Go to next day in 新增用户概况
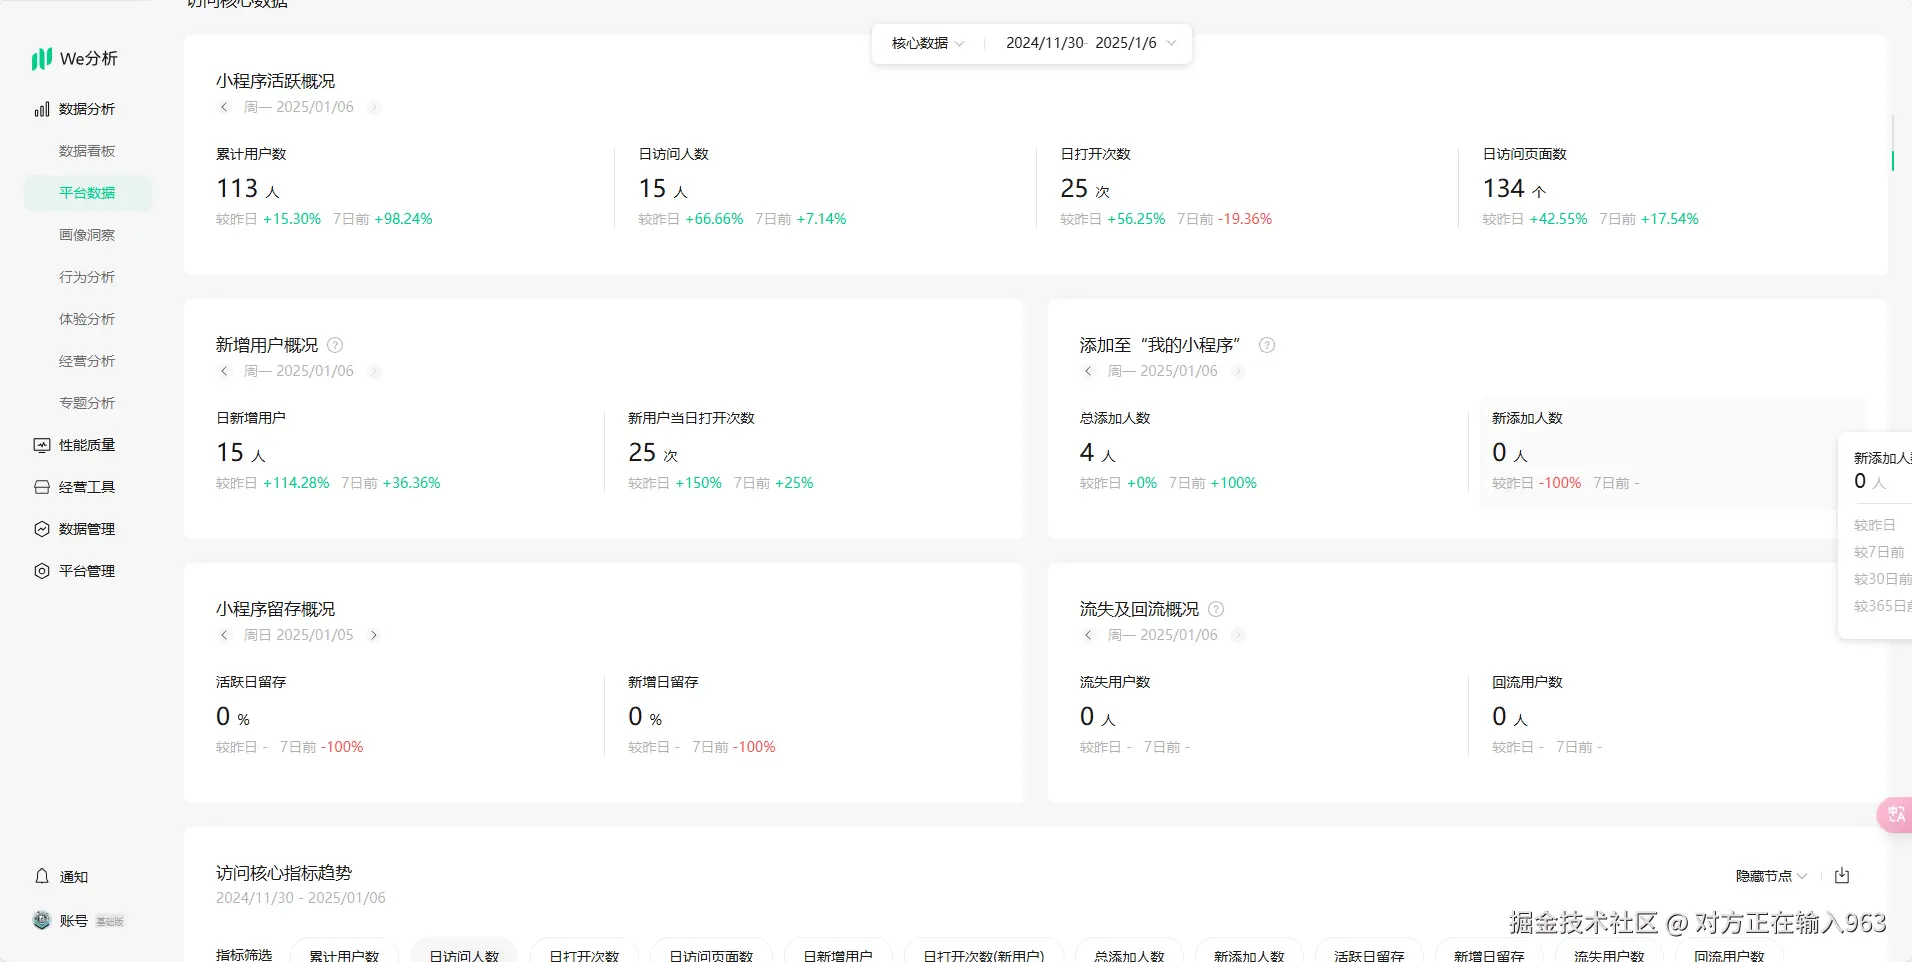The height and width of the screenshot is (962, 1912). (x=374, y=371)
